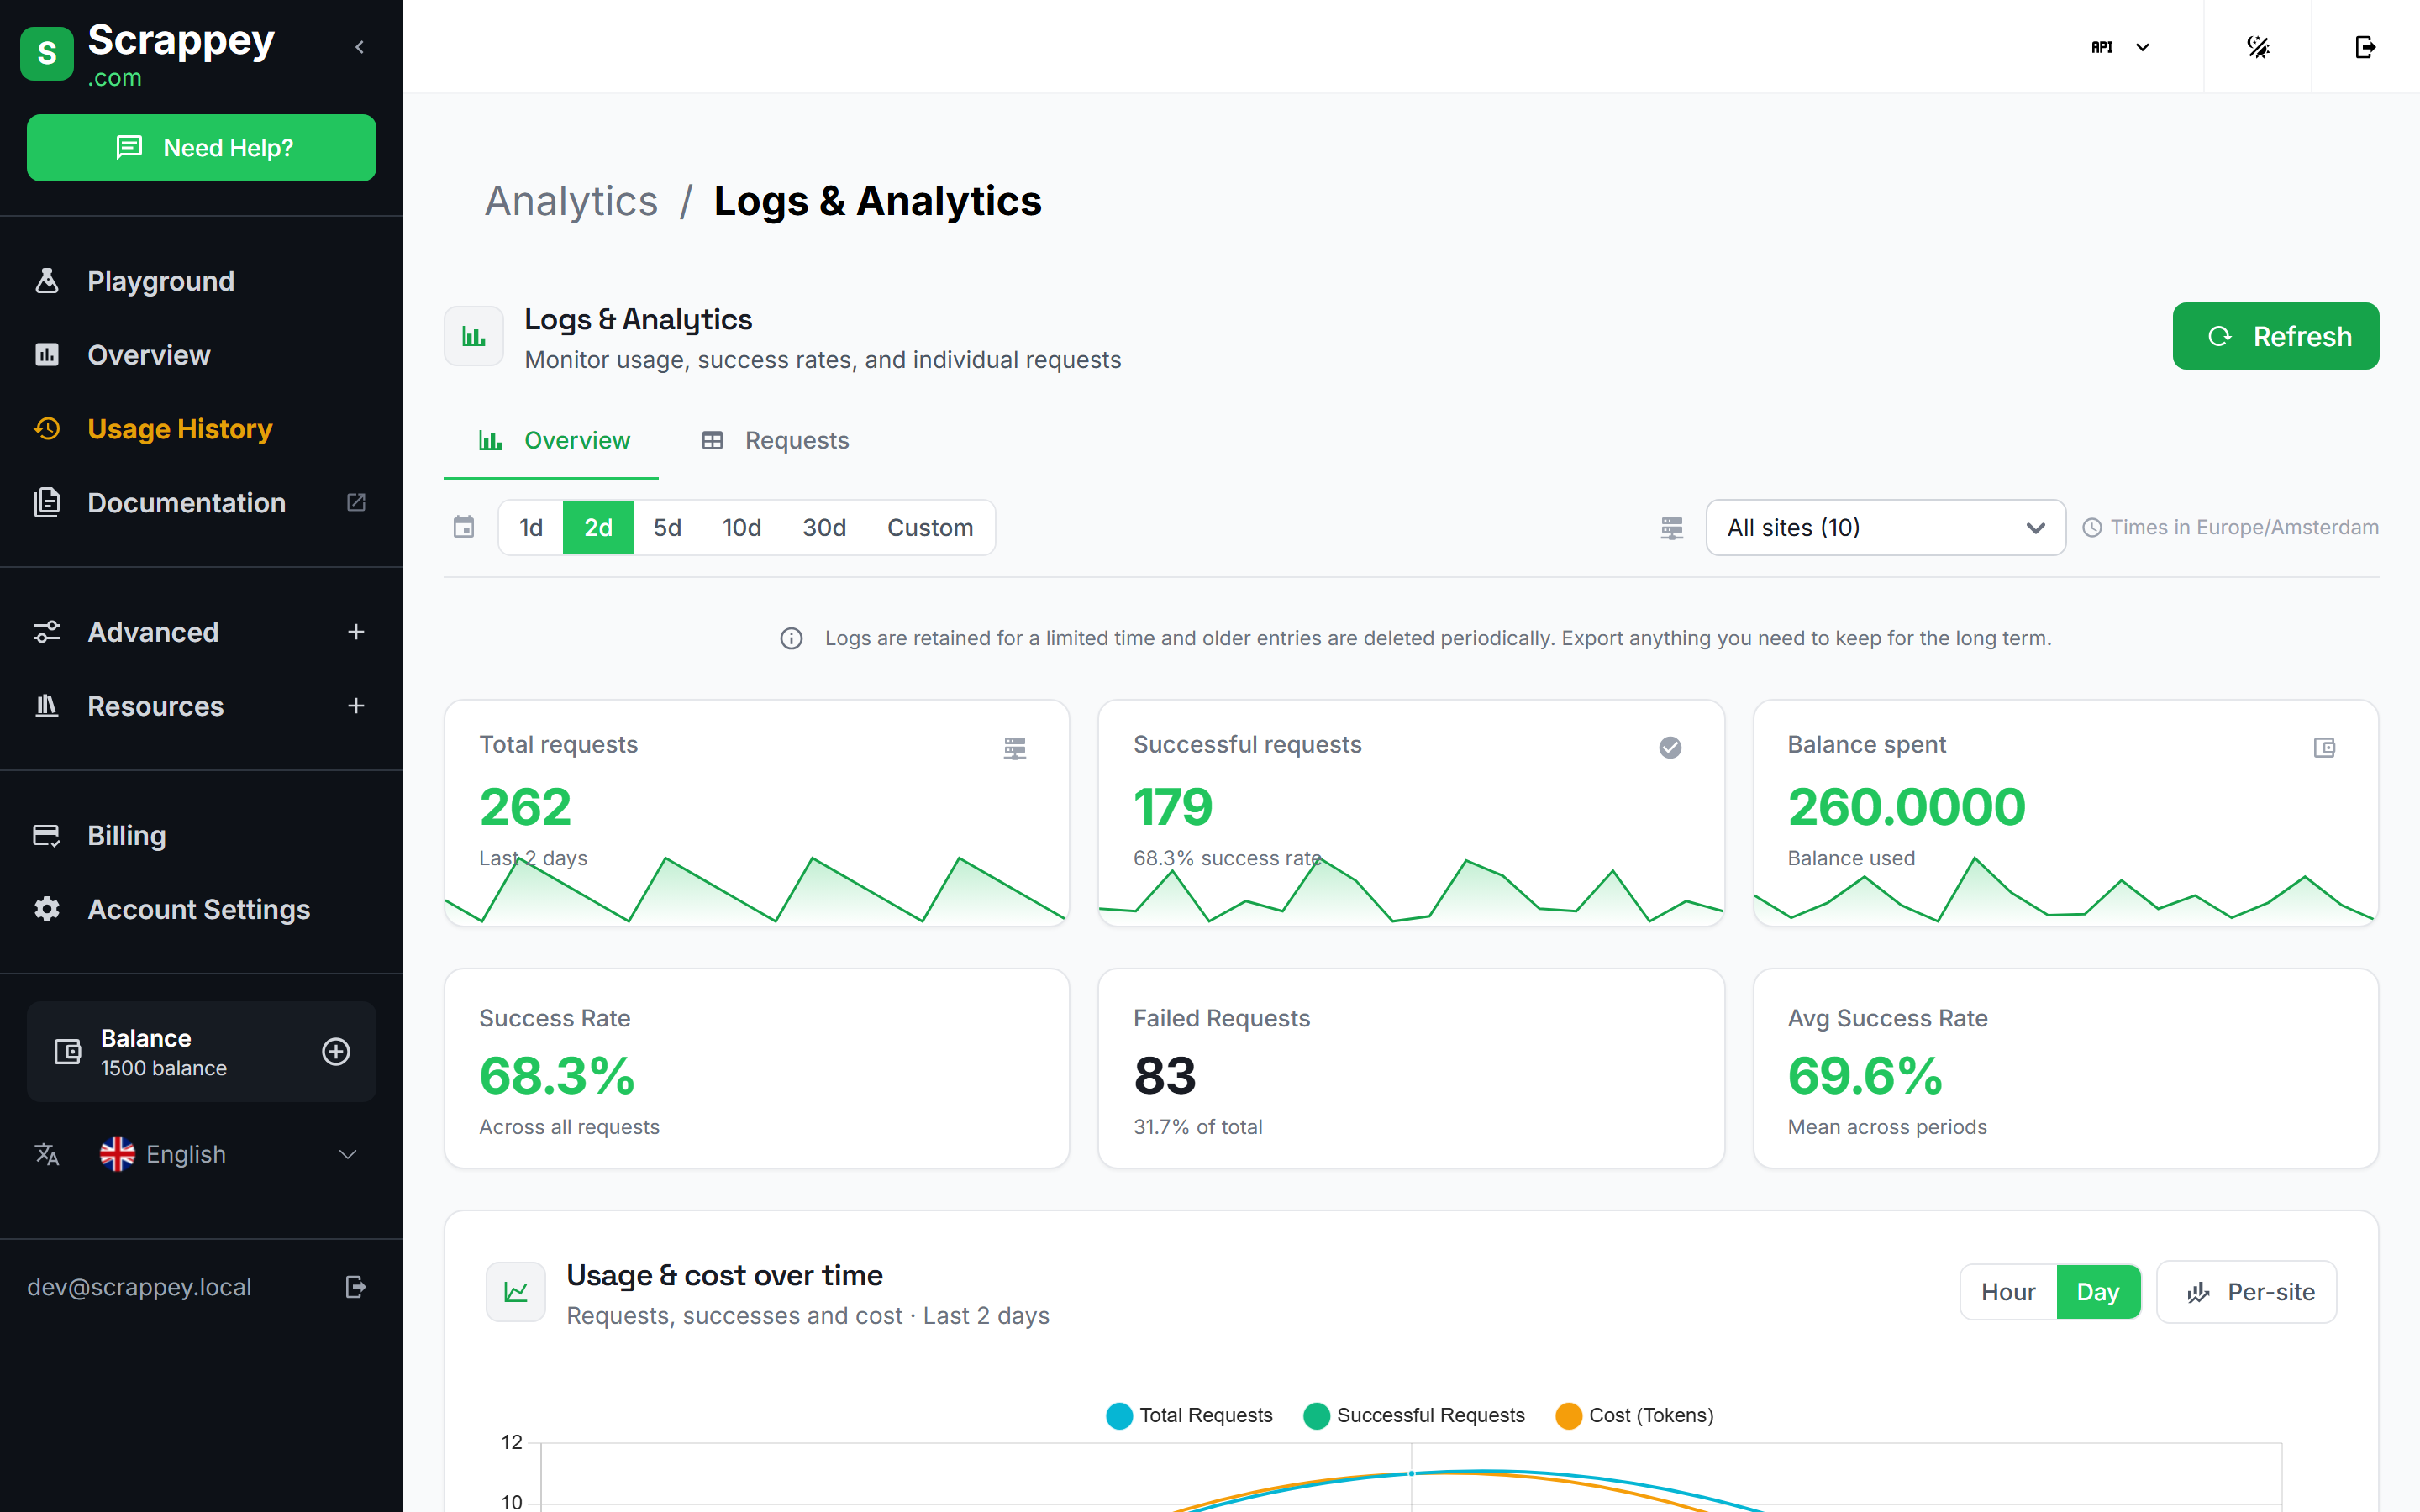
Task: Click the Account Settings gear icon
Action: pos(47,909)
